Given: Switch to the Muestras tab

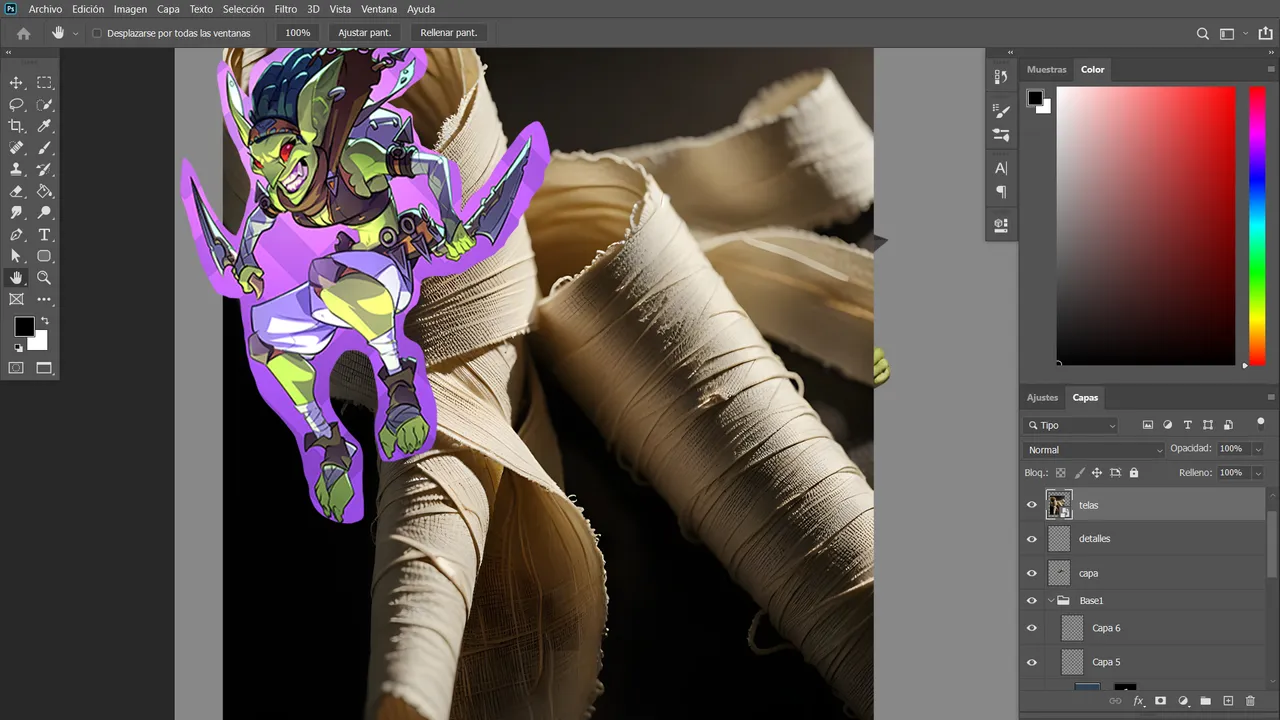Looking at the screenshot, I should point(1047,70).
